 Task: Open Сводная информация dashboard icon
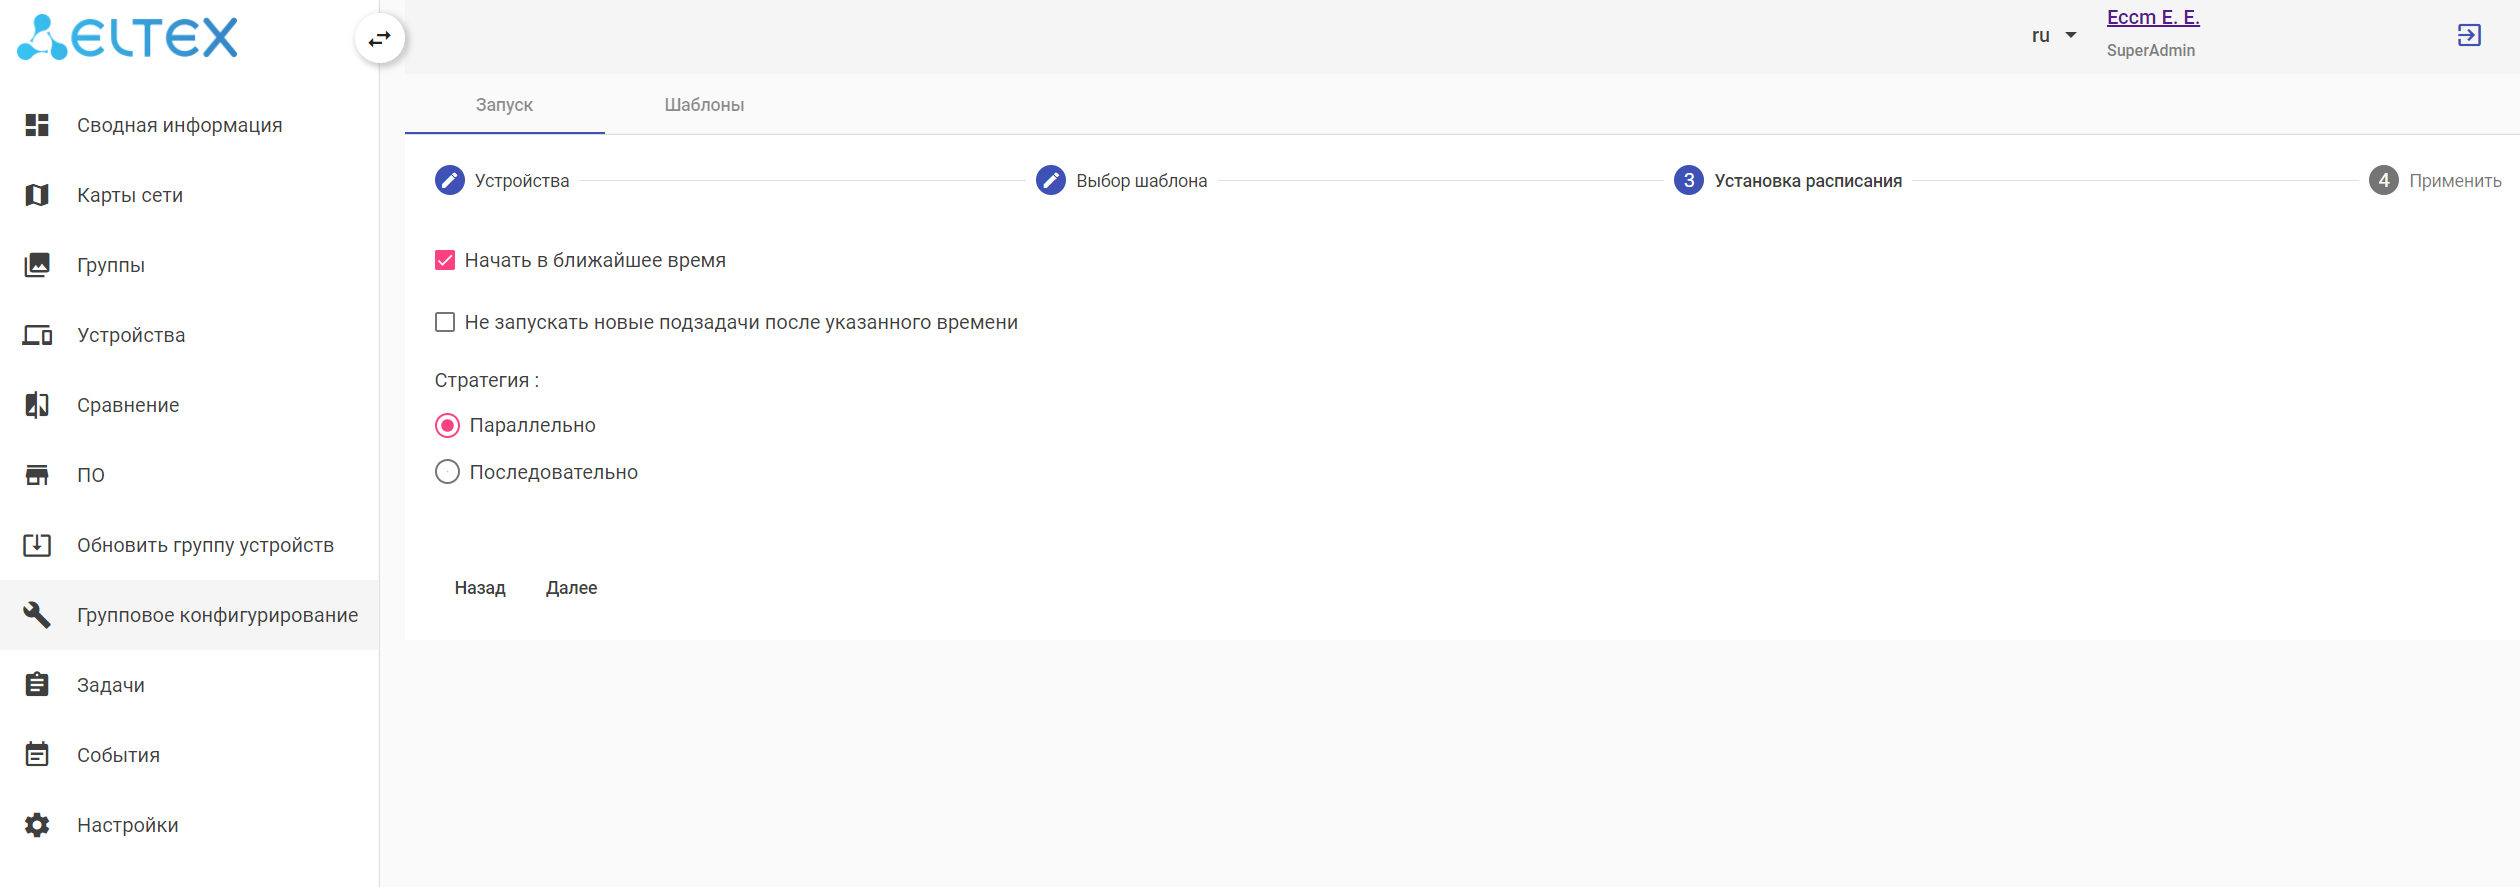coord(37,125)
